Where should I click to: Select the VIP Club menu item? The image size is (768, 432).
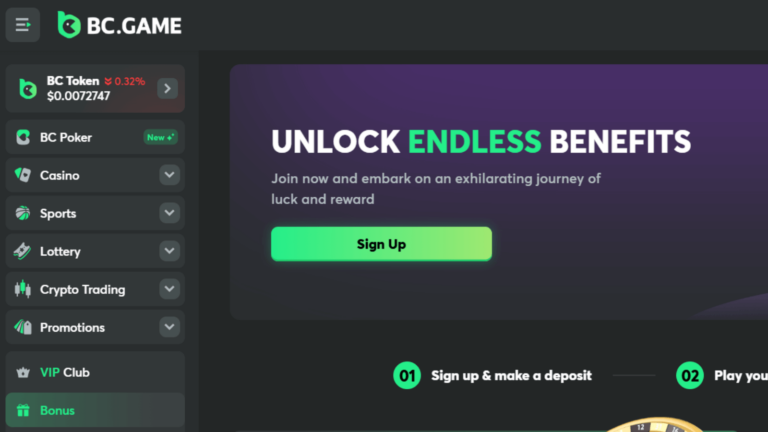click(95, 372)
